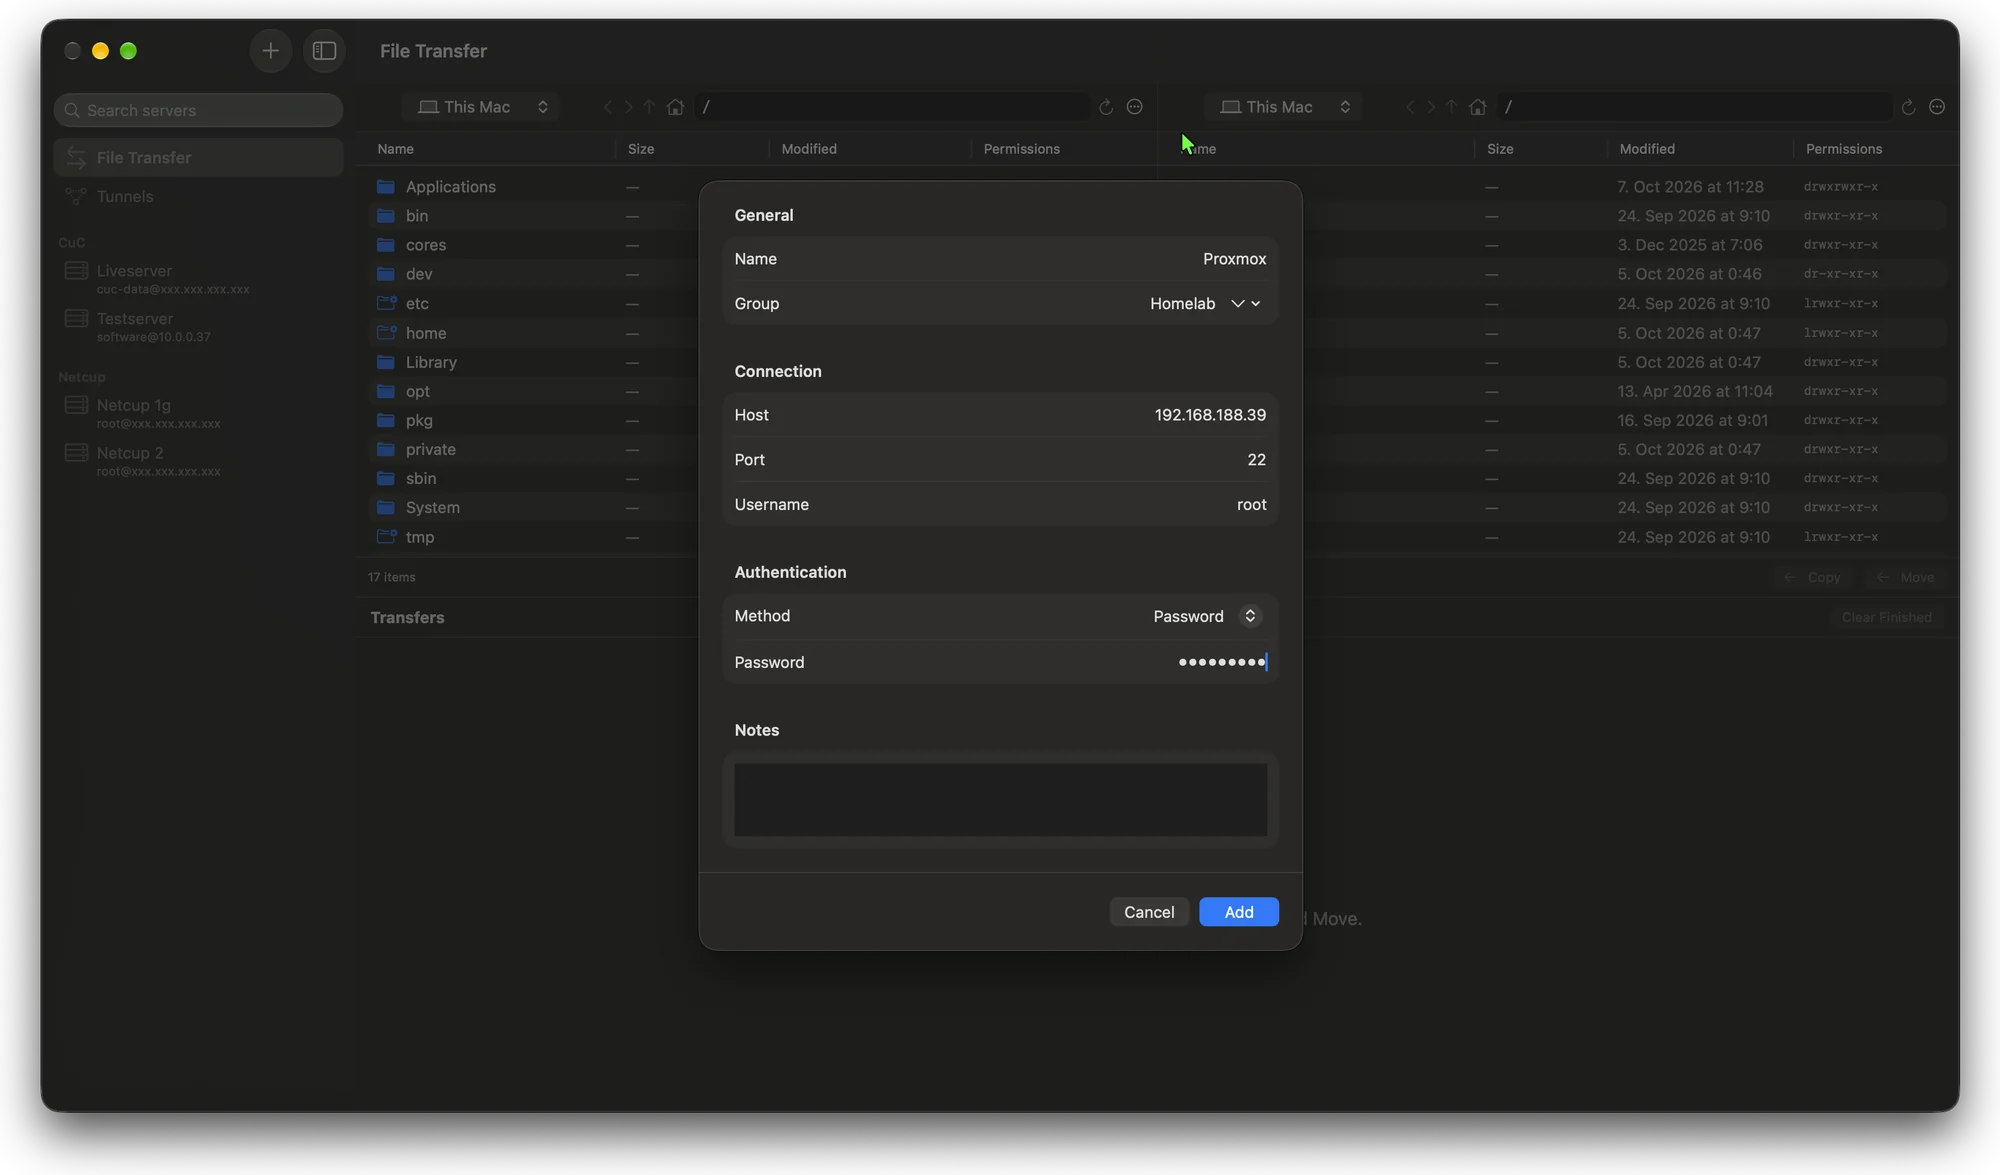Click the plus icon to add server
2000x1175 pixels.
pos(270,51)
